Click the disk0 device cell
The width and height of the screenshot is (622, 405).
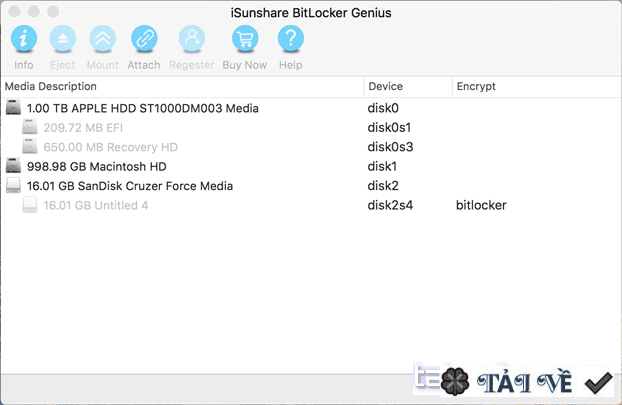[383, 108]
